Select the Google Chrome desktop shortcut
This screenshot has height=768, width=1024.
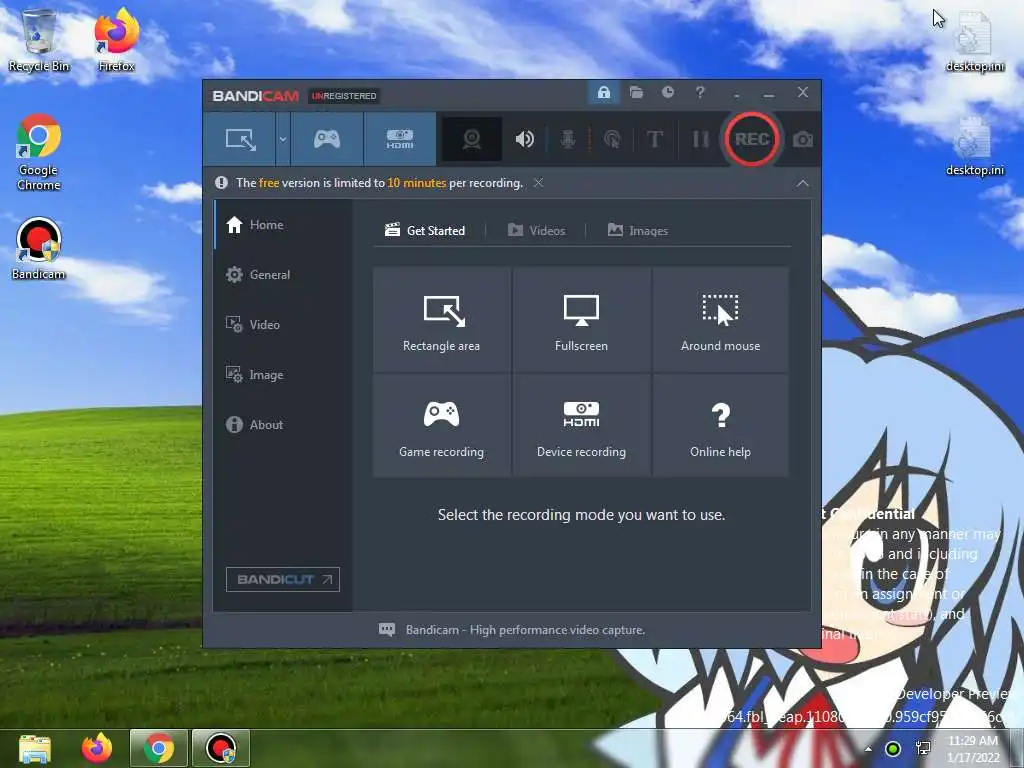click(39, 152)
